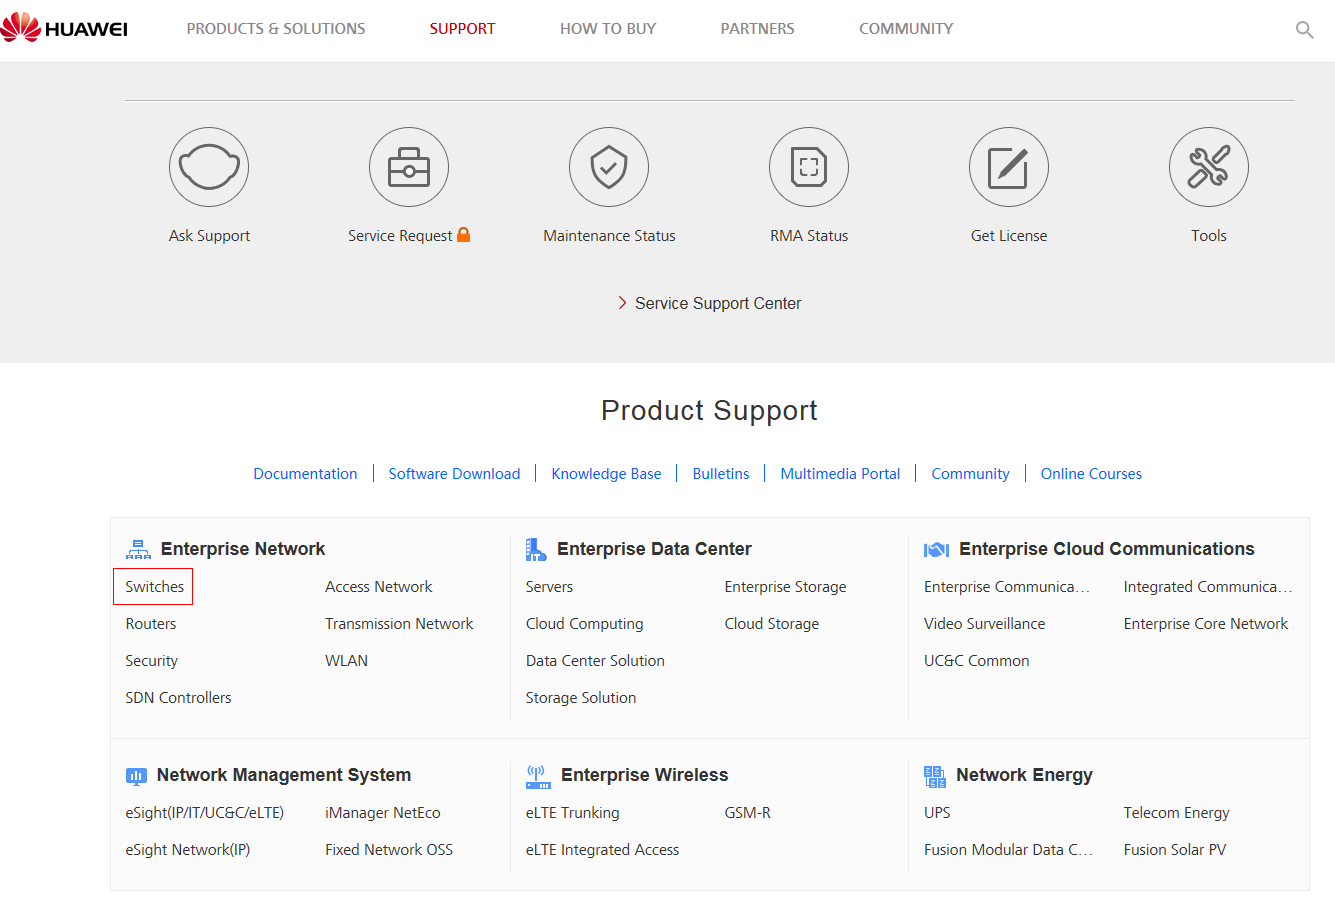Open Access Network

379,587
